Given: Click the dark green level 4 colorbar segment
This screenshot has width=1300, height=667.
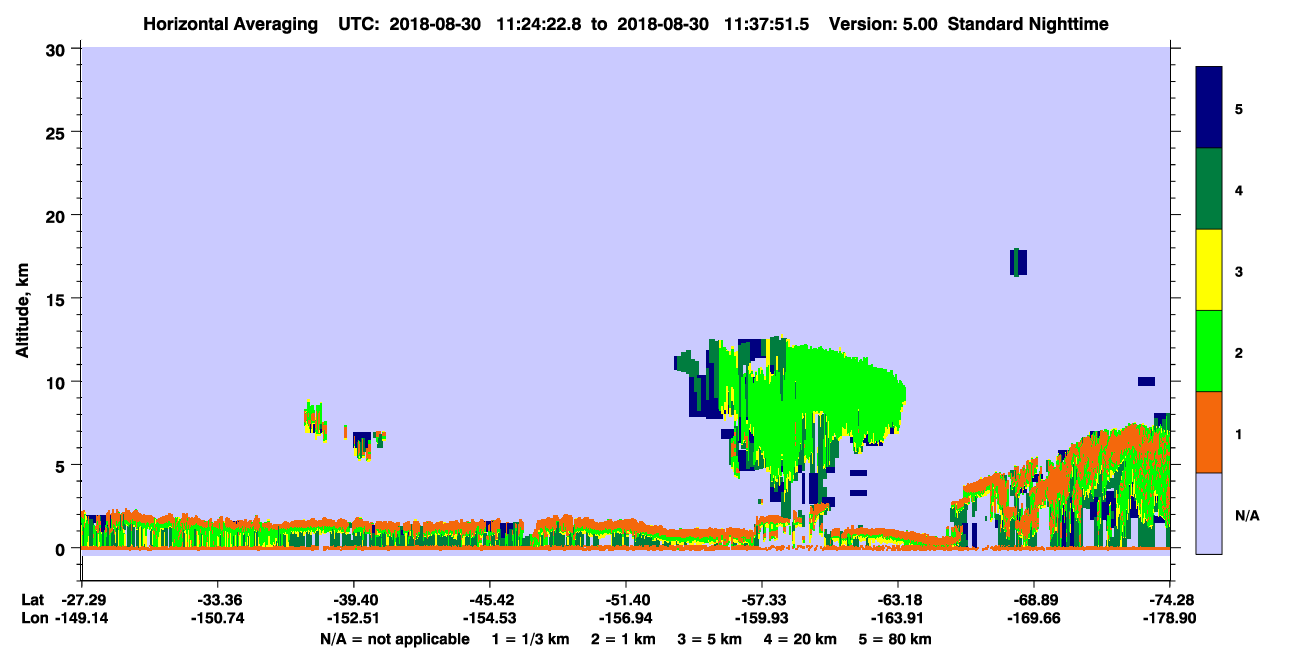Looking at the screenshot, I should pos(1209,189).
